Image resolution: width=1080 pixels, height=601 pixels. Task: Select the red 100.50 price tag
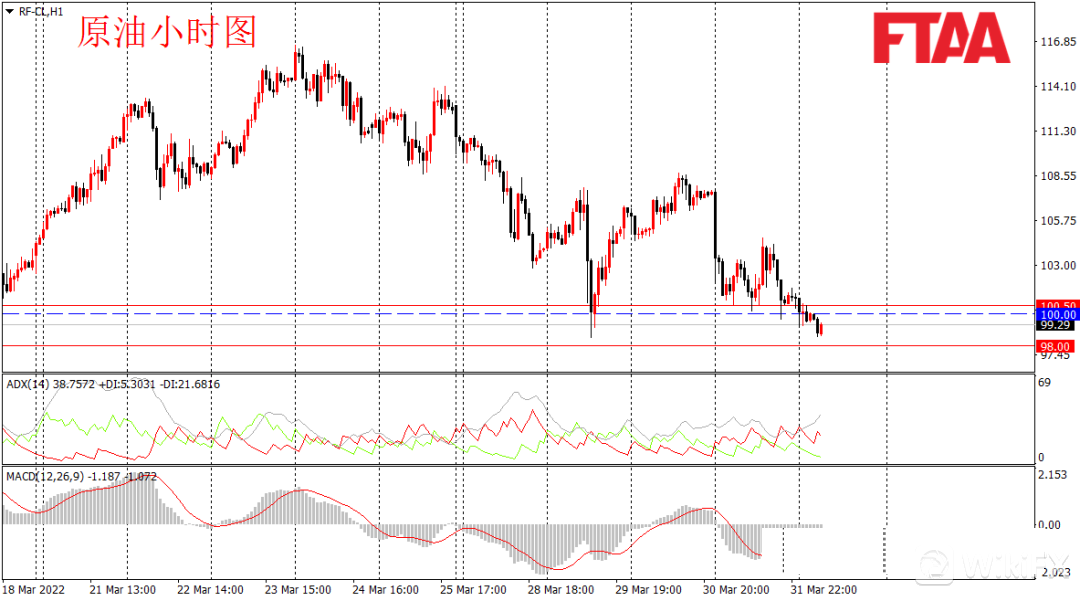click(x=1057, y=305)
